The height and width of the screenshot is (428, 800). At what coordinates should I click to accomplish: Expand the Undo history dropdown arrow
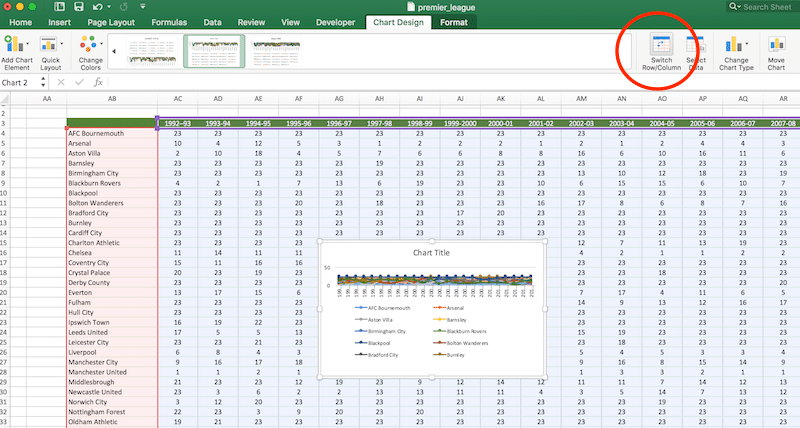pyautogui.click(x=109, y=7)
